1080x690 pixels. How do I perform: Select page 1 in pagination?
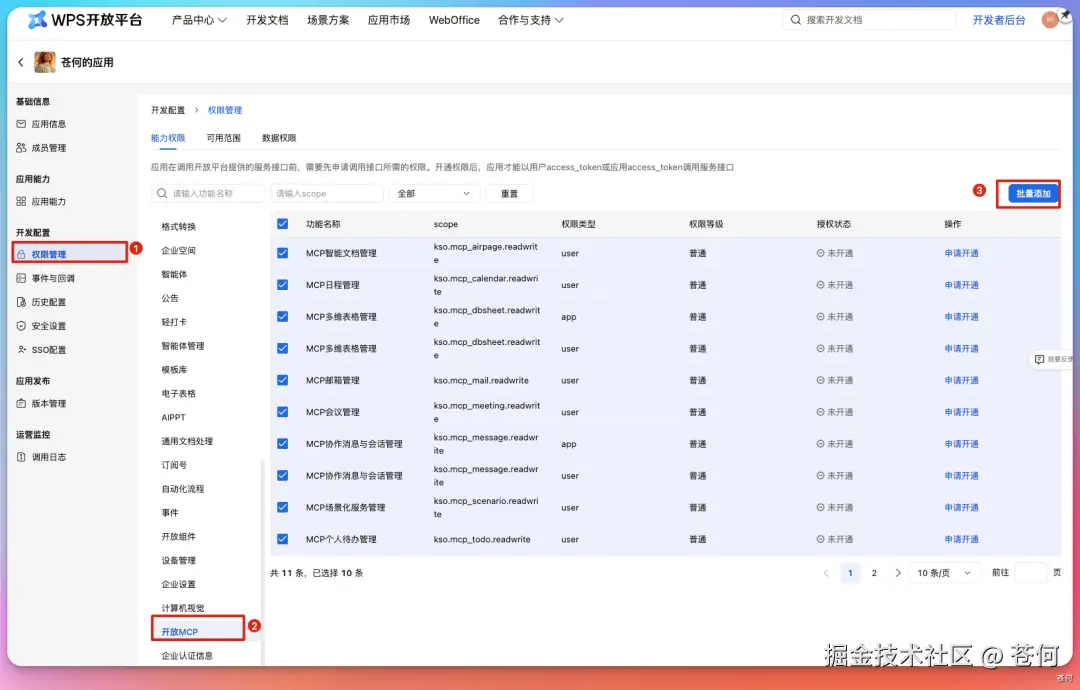click(x=850, y=573)
